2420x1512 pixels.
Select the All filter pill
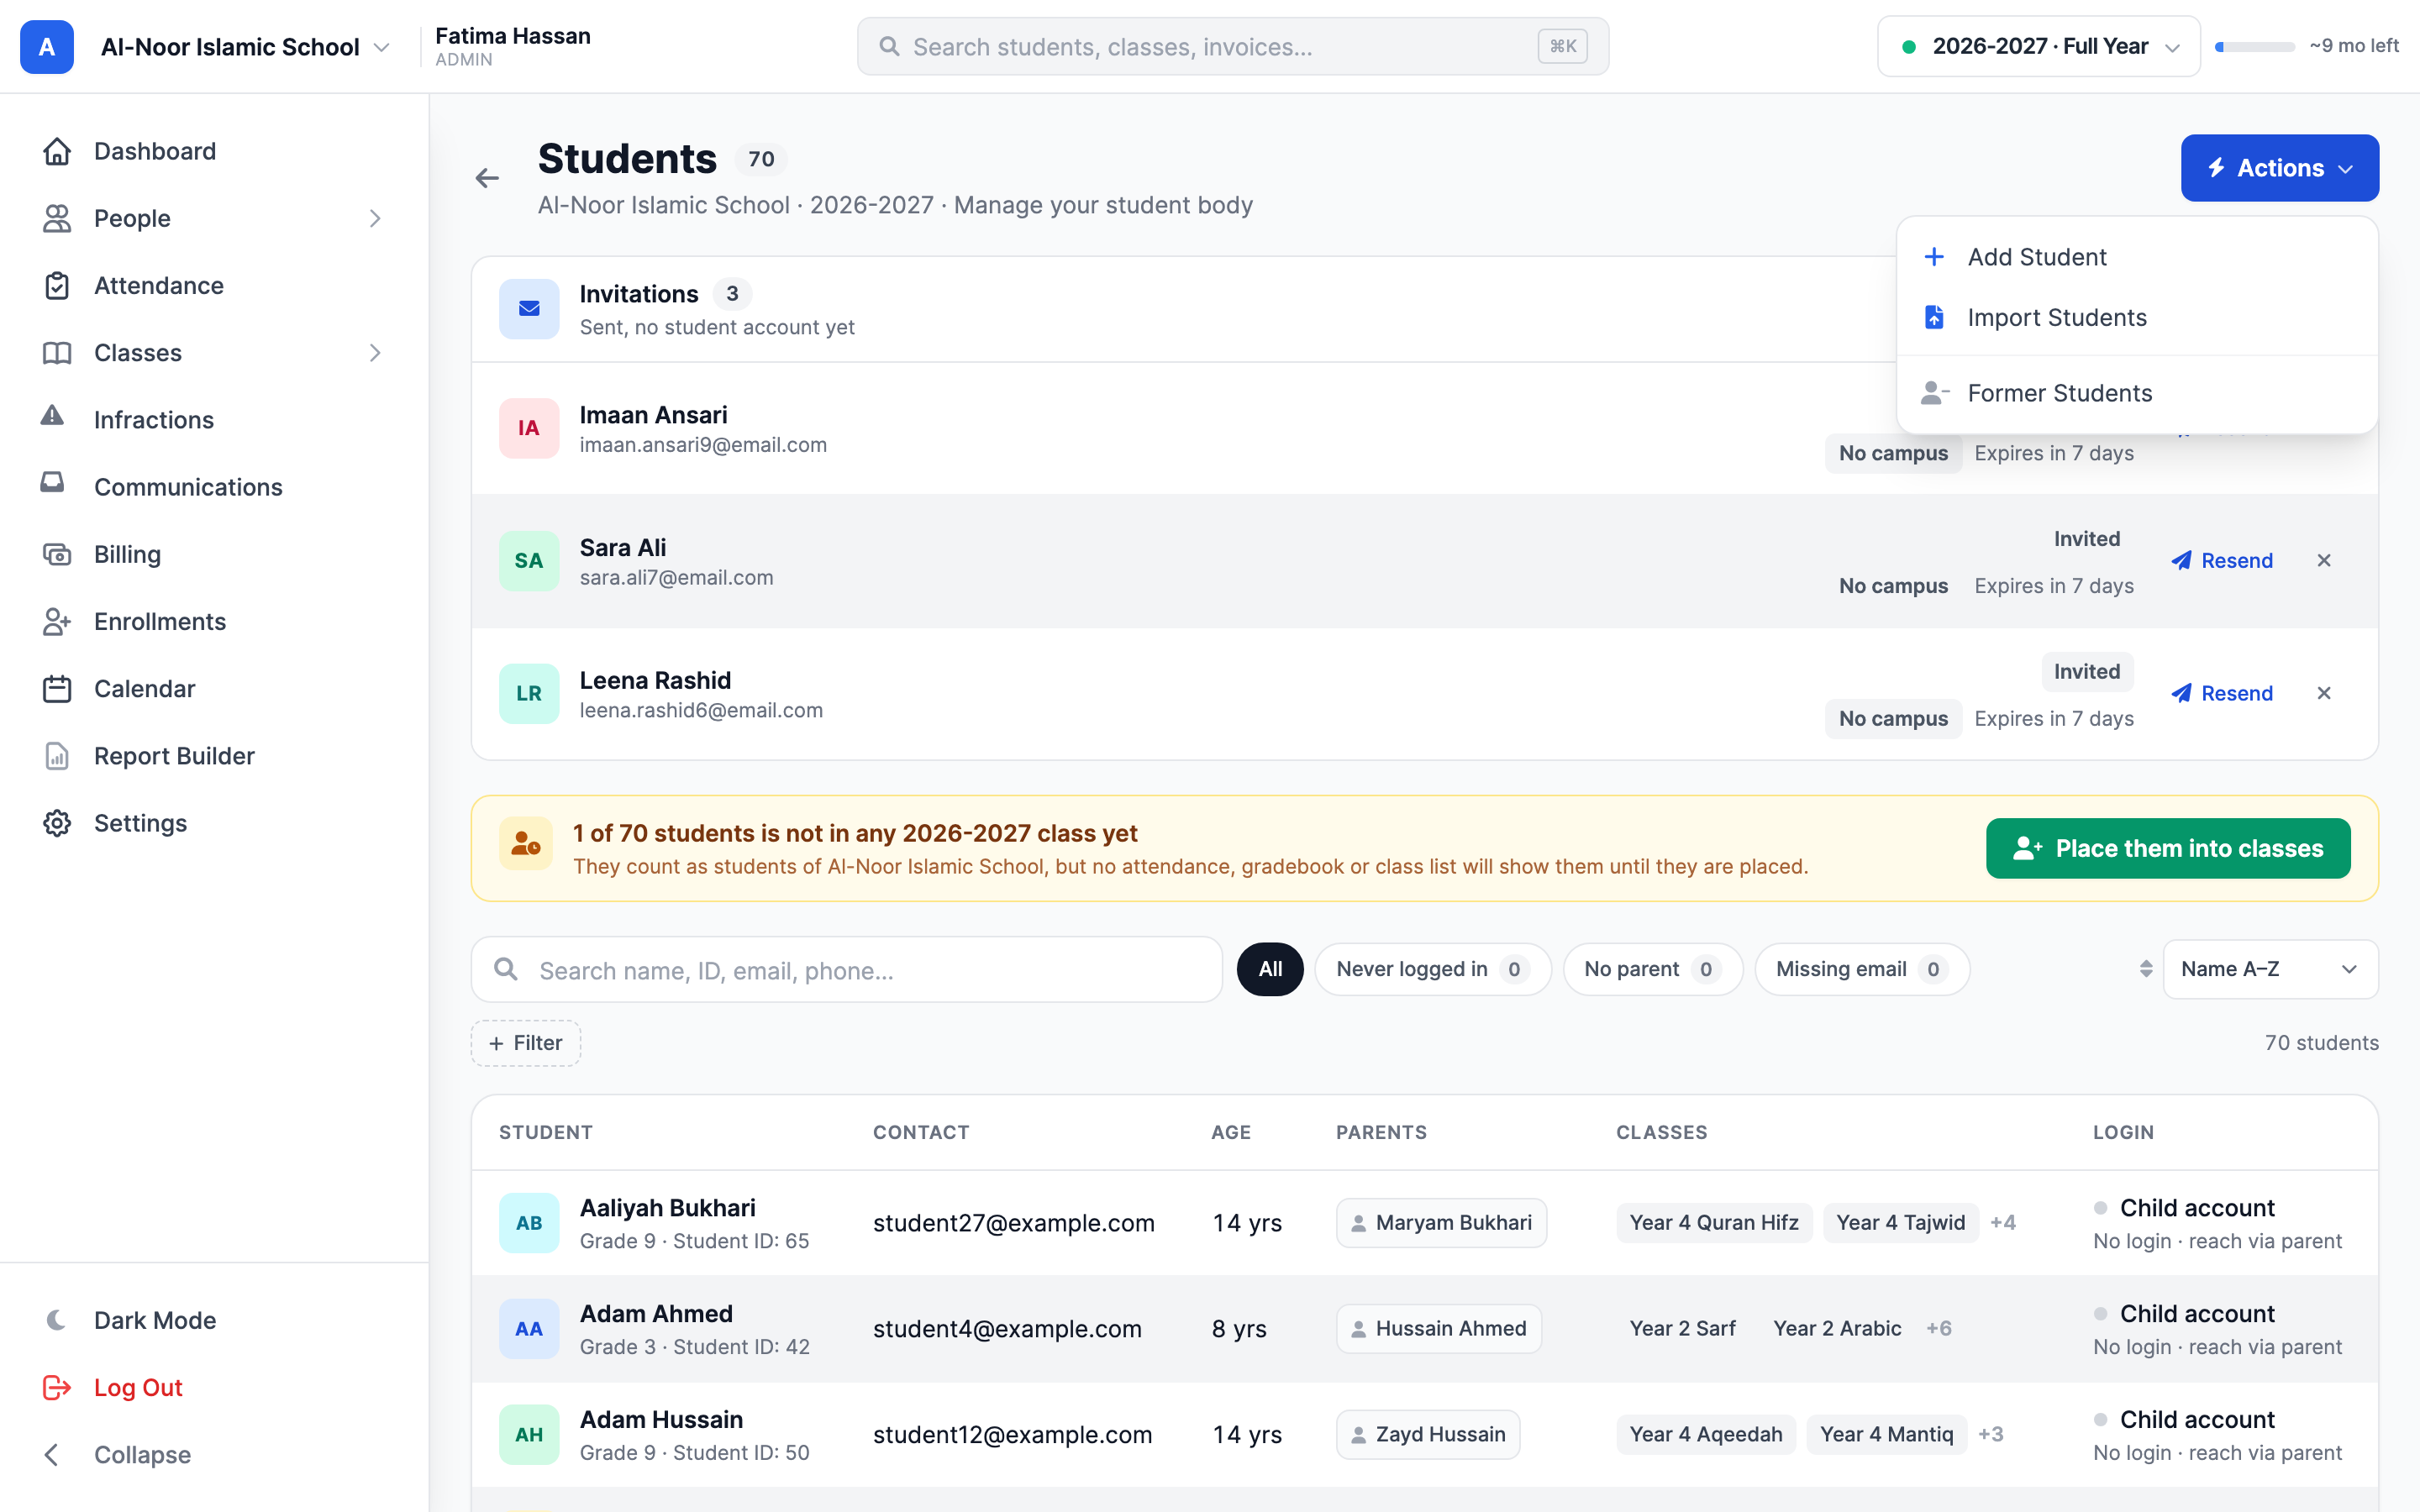[x=1270, y=969]
